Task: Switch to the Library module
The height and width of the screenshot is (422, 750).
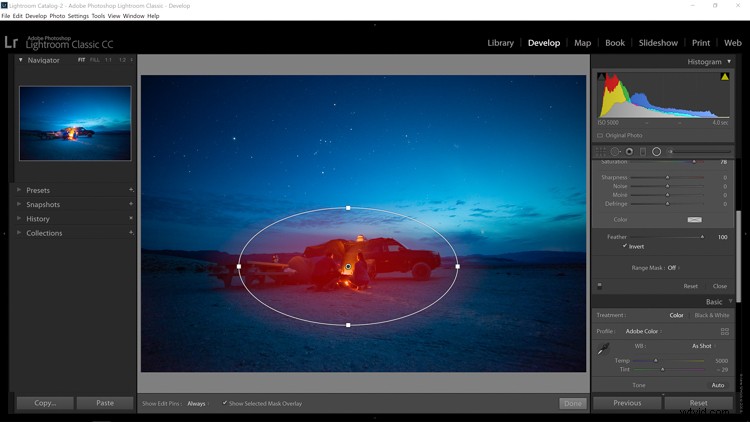Action: click(500, 43)
